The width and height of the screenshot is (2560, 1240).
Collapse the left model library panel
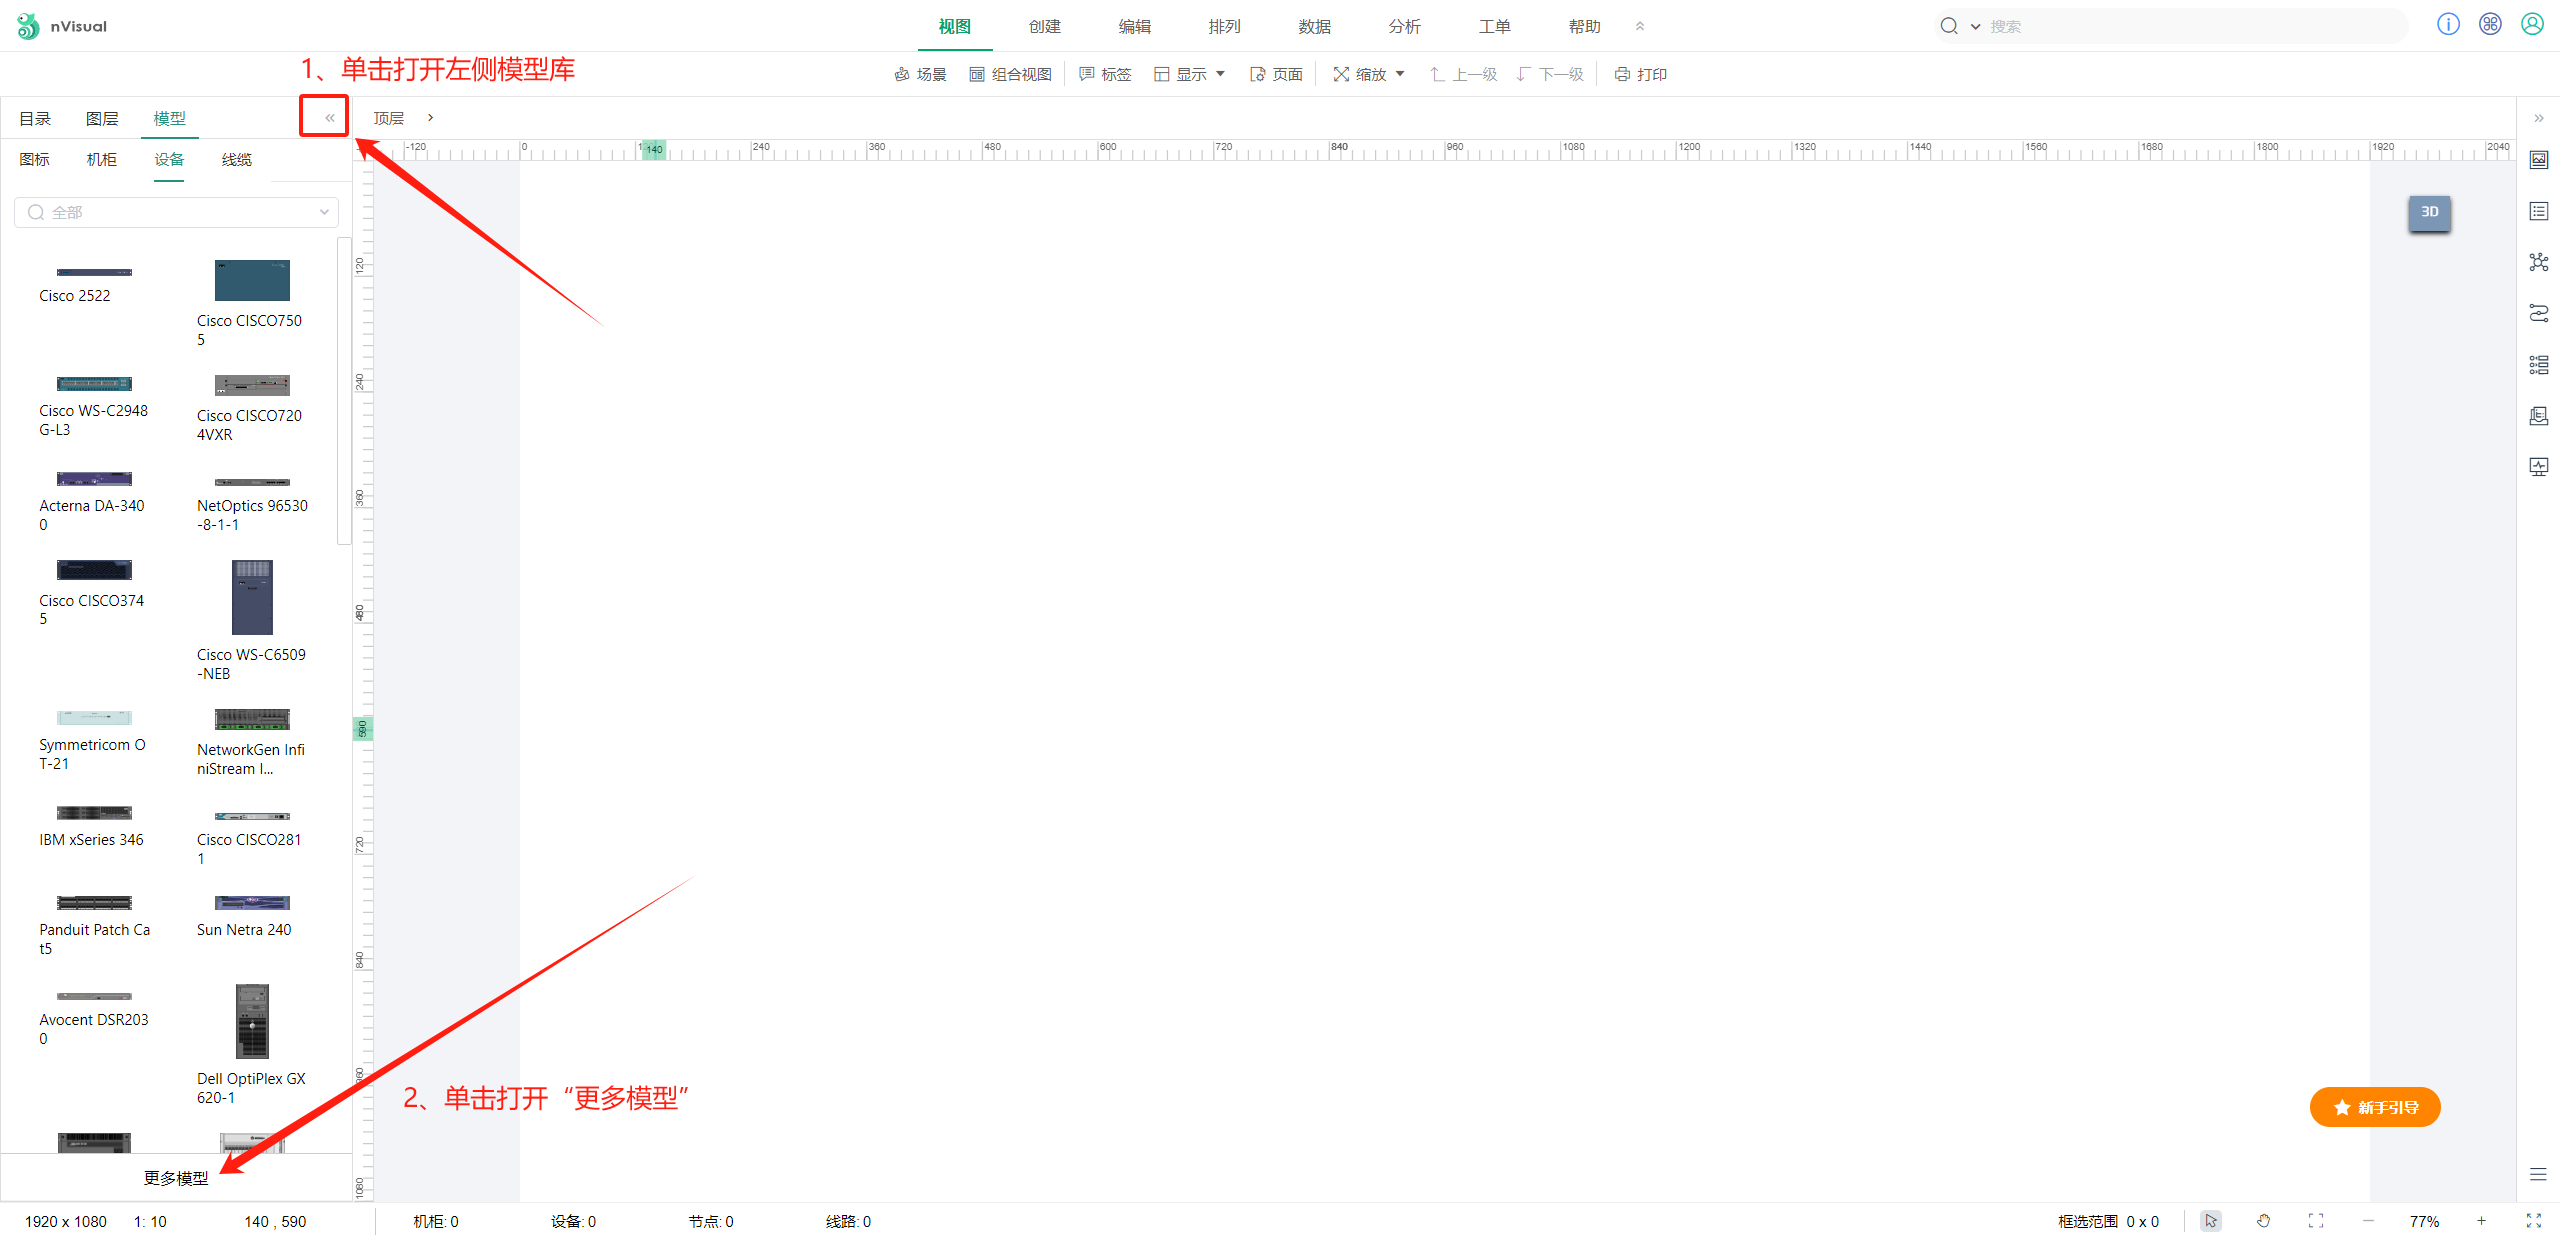pos(329,118)
